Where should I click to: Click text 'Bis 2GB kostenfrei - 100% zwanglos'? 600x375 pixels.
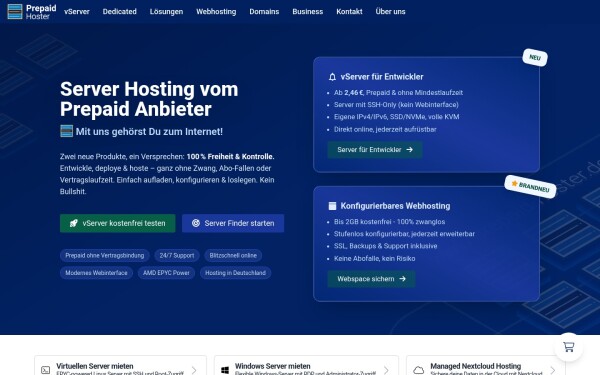coord(390,222)
